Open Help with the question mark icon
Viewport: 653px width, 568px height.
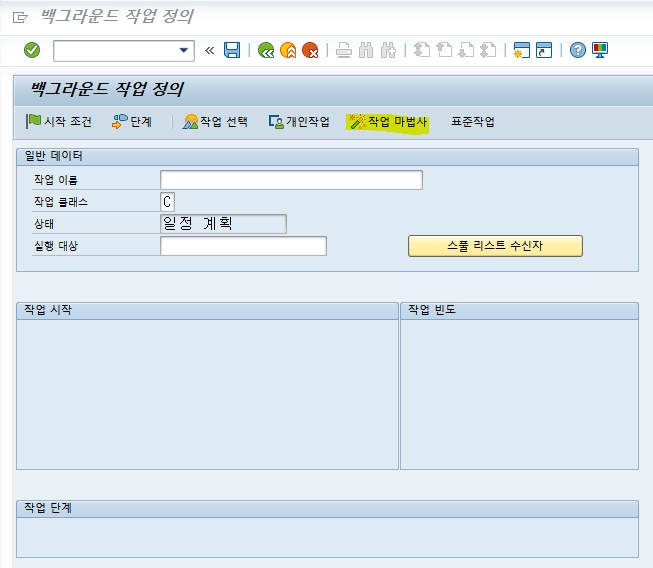pos(578,50)
